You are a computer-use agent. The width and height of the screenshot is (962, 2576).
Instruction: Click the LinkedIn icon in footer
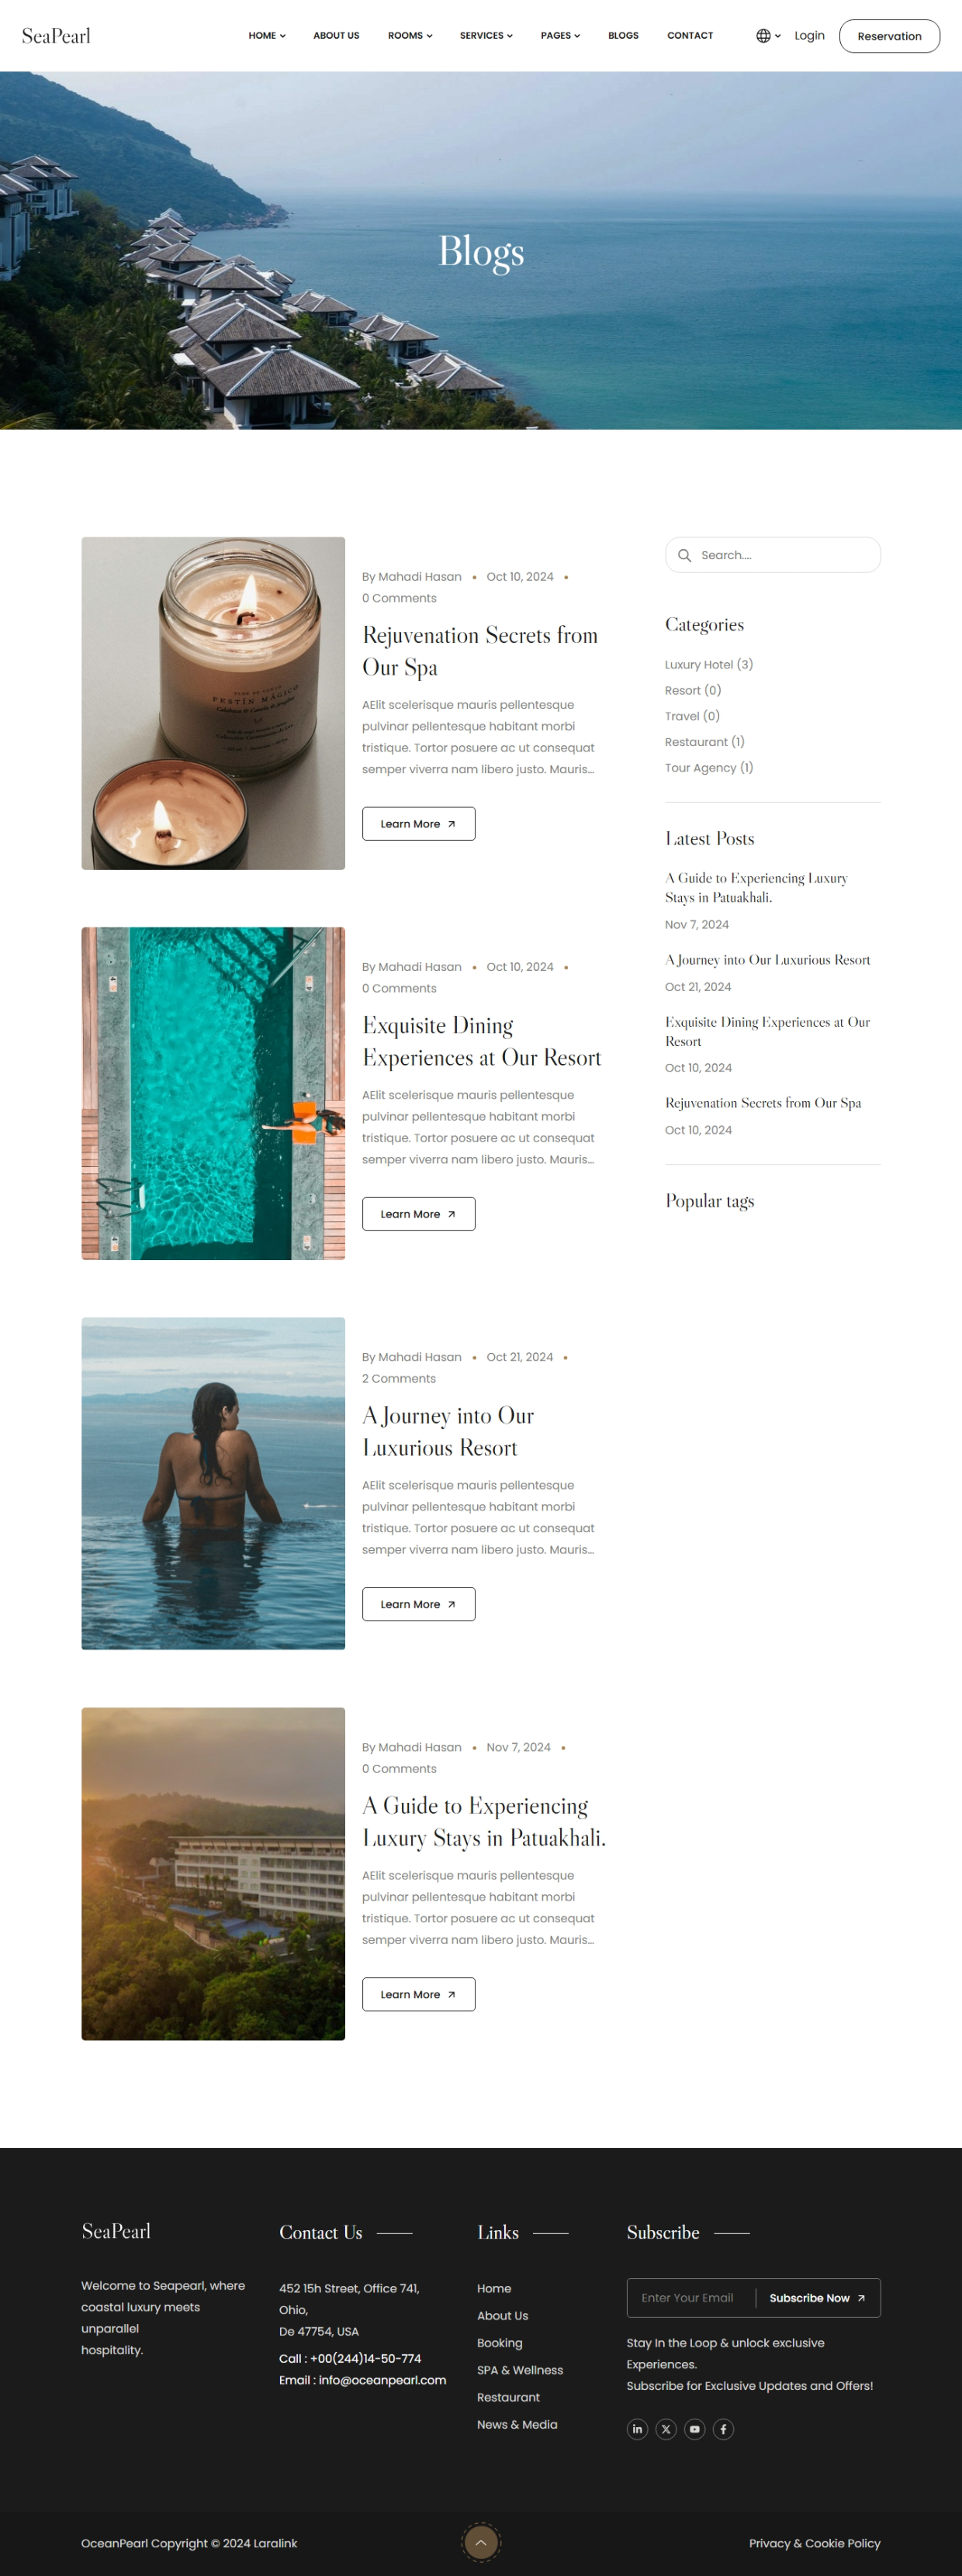pyautogui.click(x=637, y=2429)
